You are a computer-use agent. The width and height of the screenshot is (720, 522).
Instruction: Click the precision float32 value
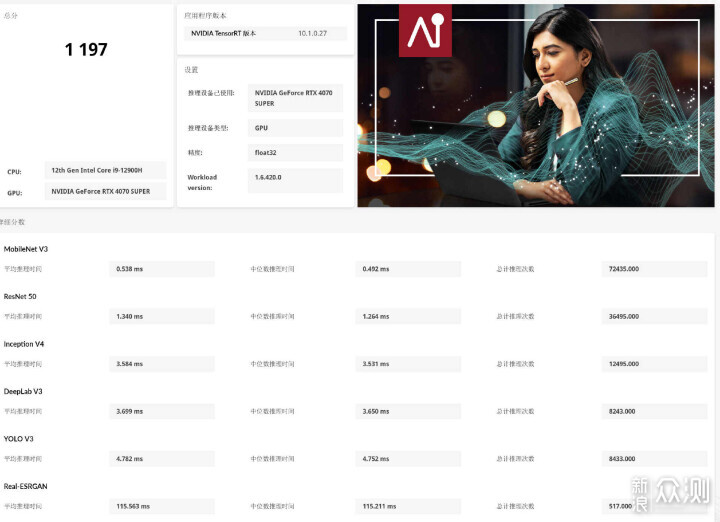(x=295, y=152)
